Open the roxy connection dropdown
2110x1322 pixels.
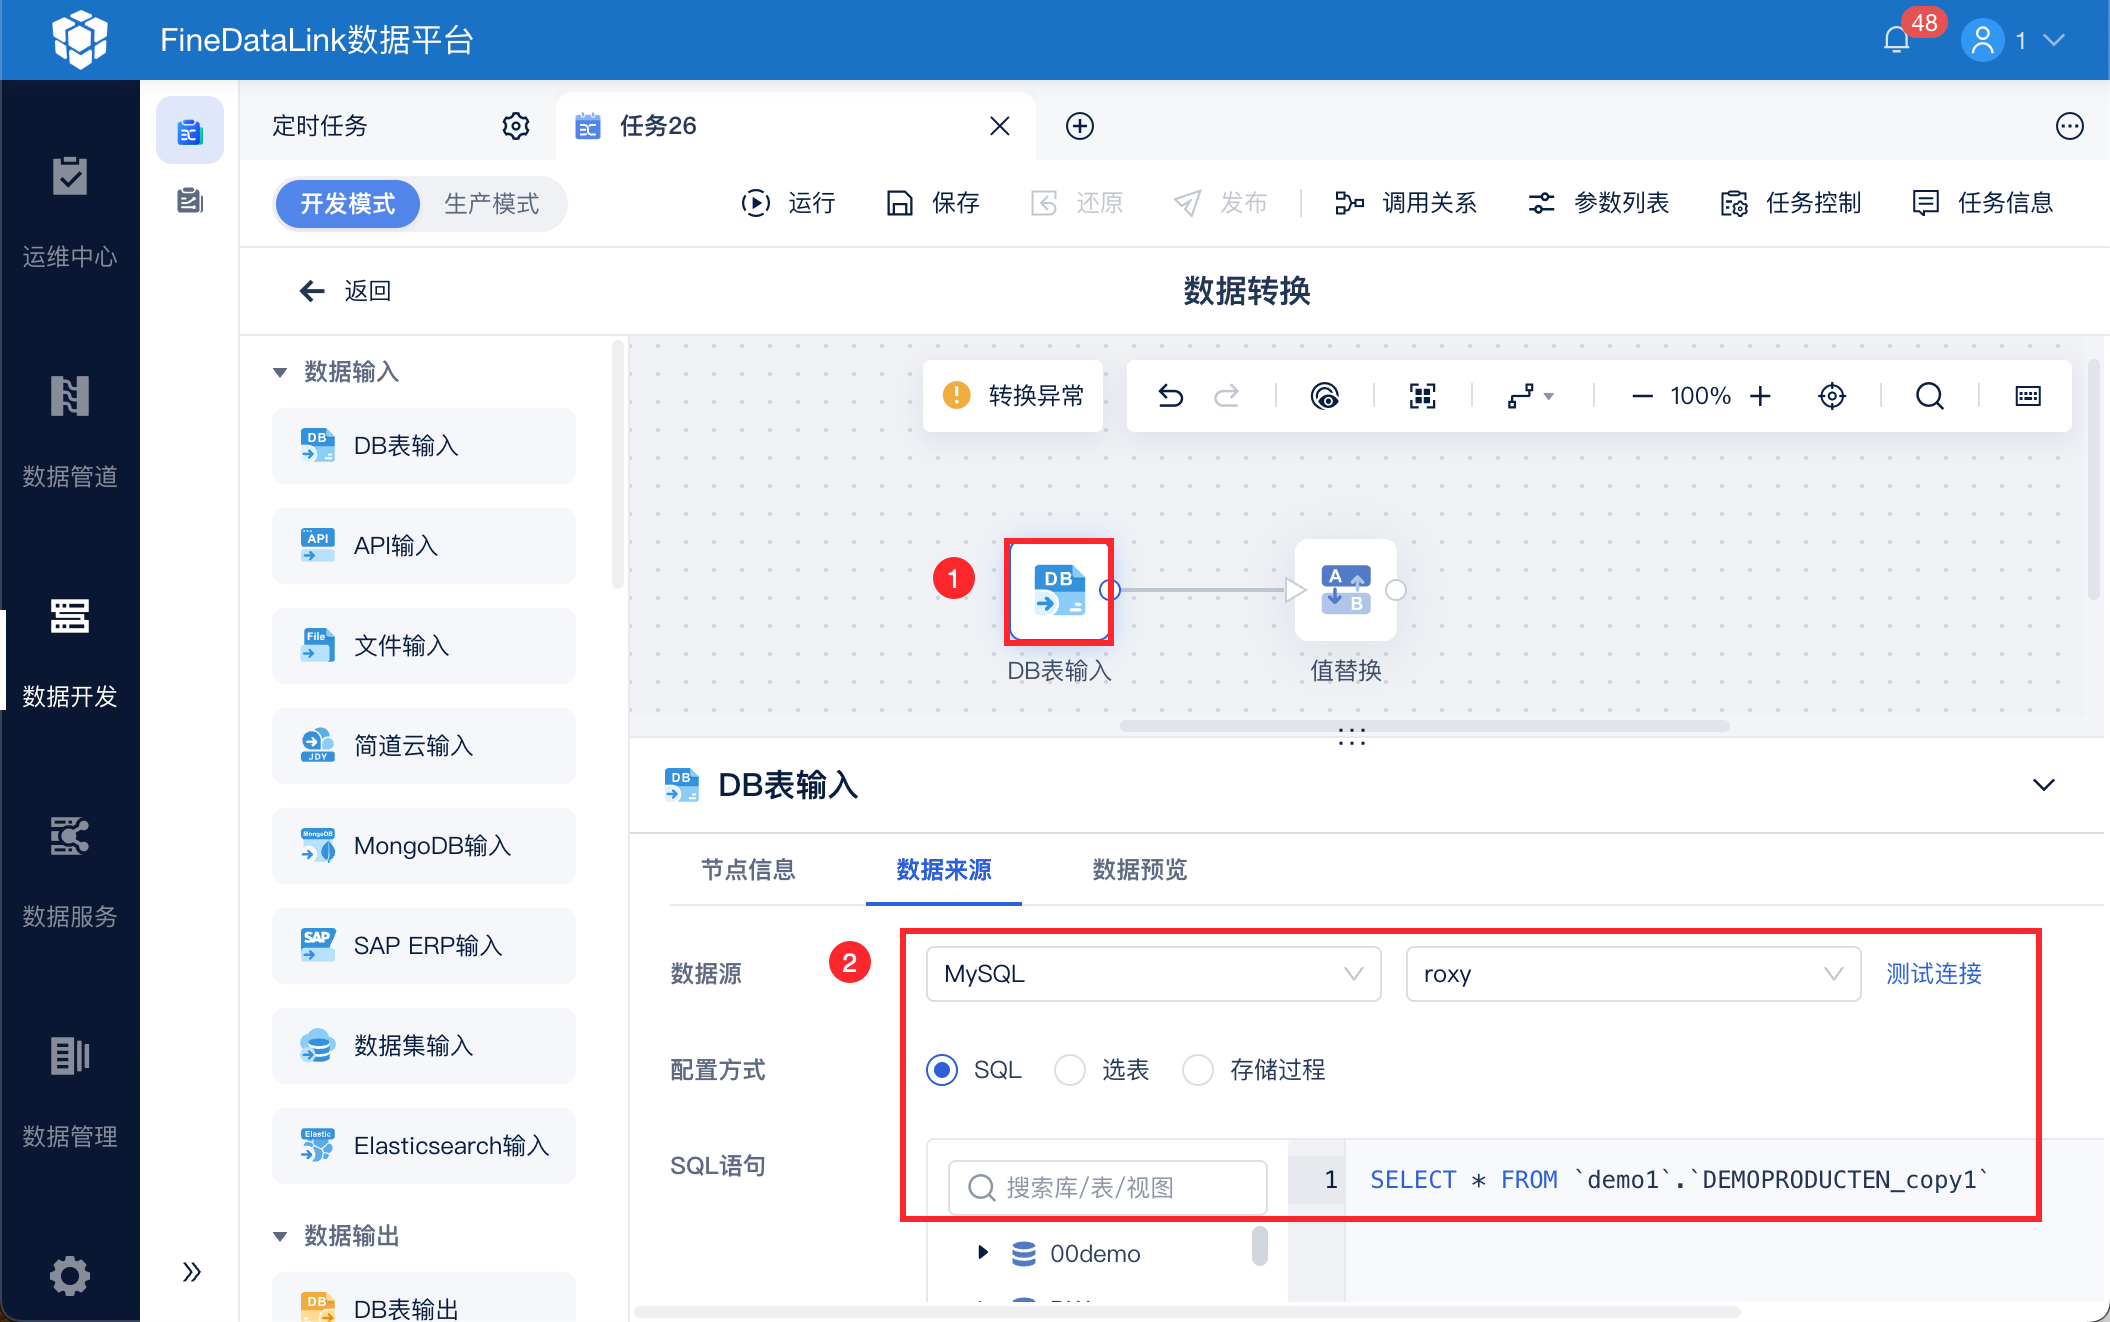pos(1632,974)
